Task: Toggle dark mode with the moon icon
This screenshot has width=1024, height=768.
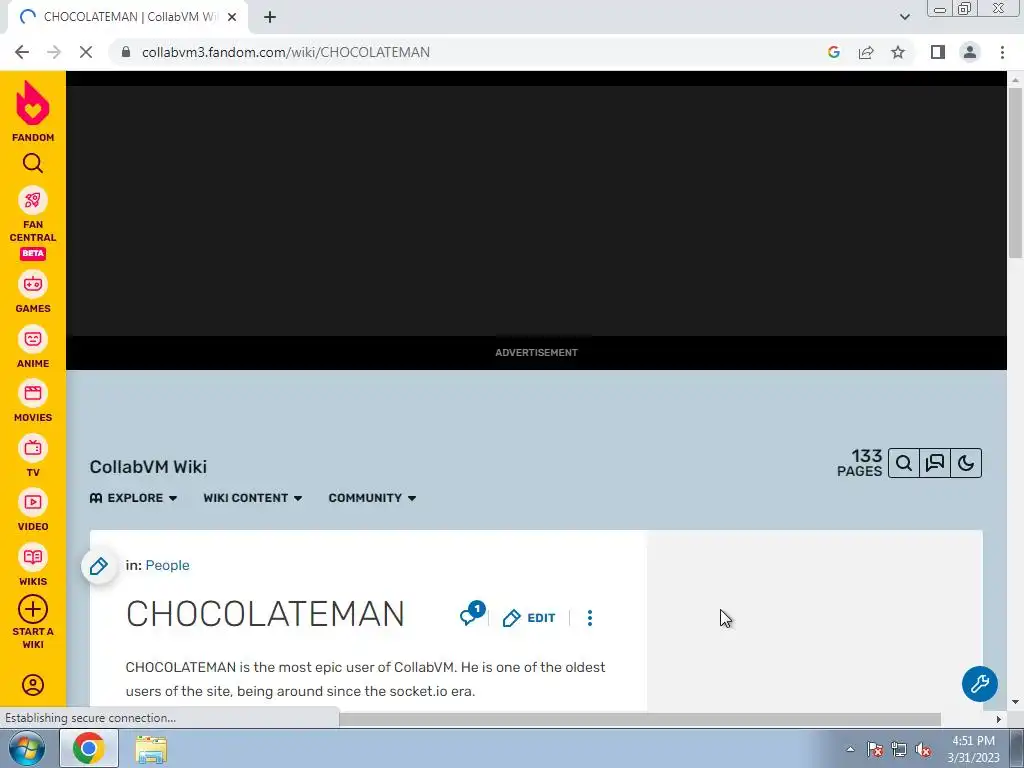Action: (x=967, y=463)
